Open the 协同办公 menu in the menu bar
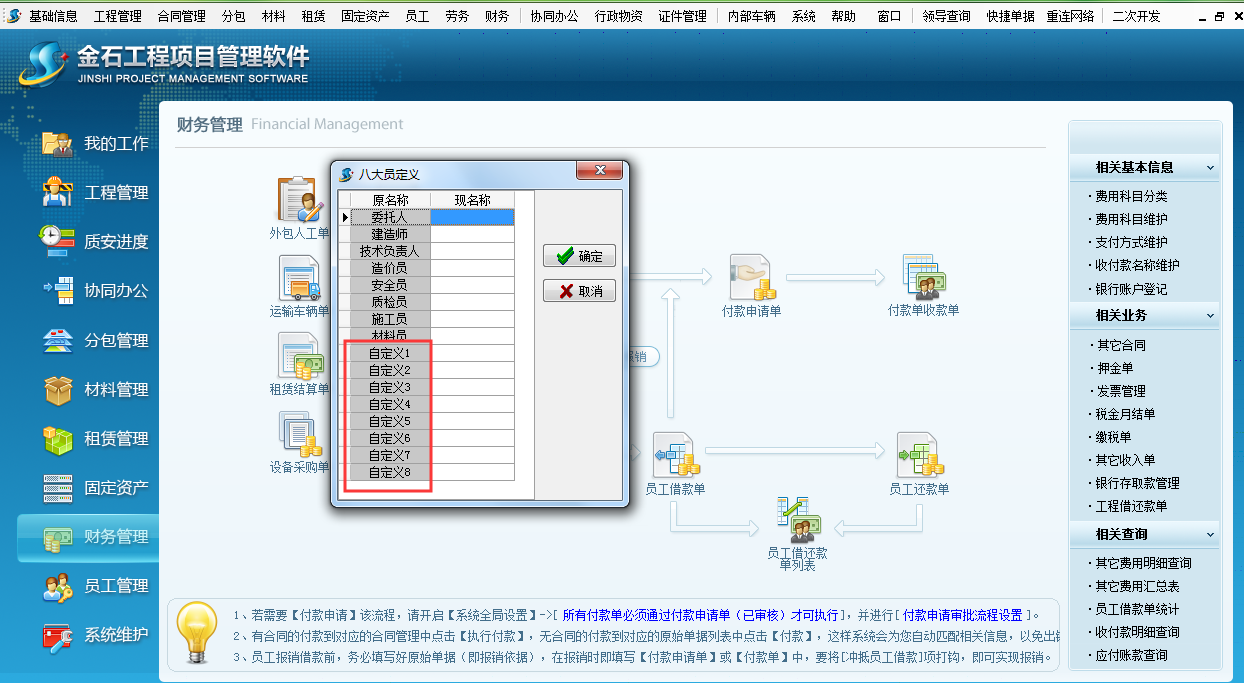The width and height of the screenshot is (1244, 683). coord(554,16)
